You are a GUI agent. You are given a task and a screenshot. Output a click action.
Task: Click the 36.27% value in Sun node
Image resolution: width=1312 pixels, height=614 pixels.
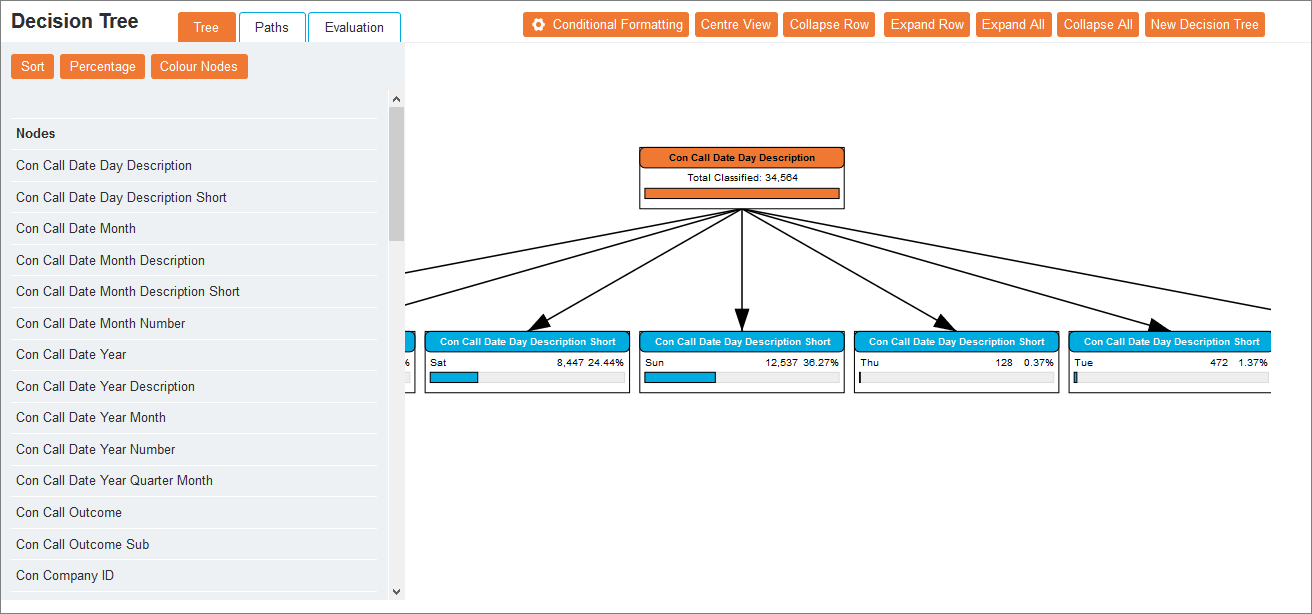[x=821, y=363]
